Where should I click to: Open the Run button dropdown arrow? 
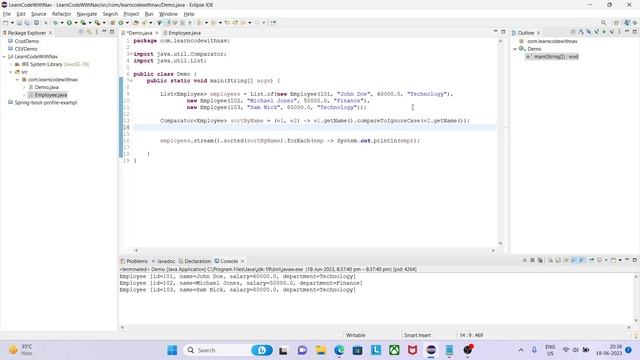(76, 23)
